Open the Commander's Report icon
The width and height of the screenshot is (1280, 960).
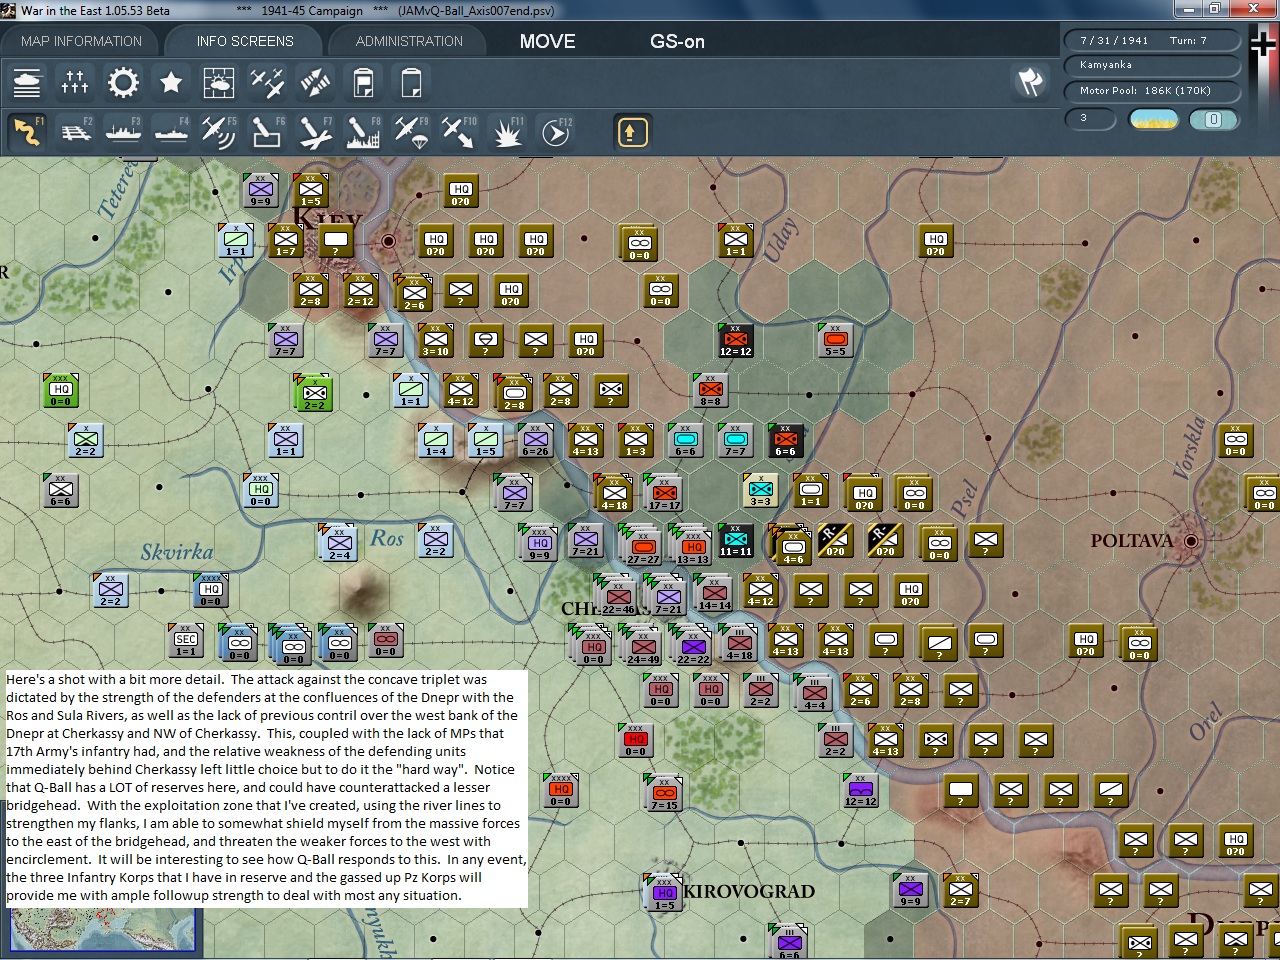pyautogui.click(x=363, y=82)
